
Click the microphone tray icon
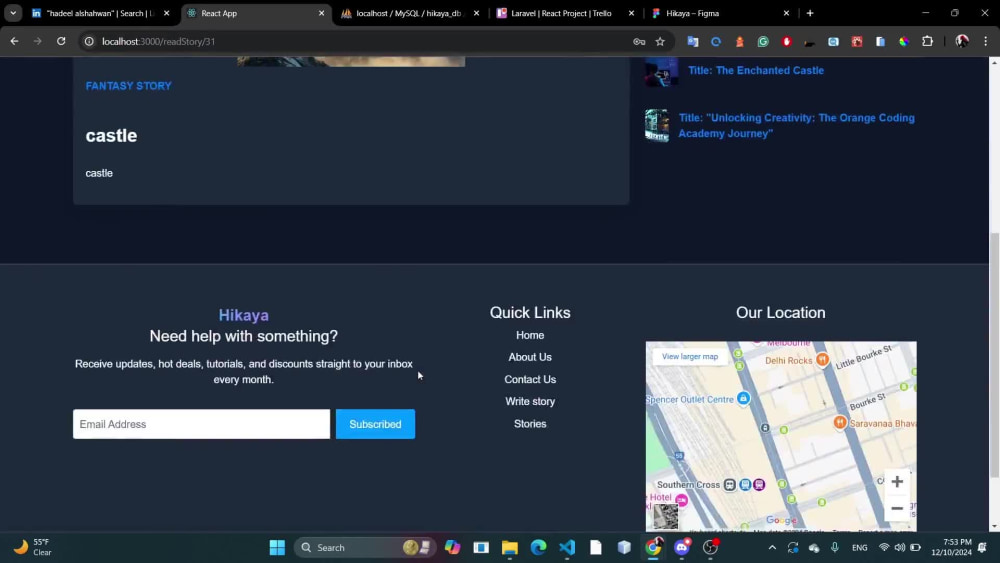(835, 548)
